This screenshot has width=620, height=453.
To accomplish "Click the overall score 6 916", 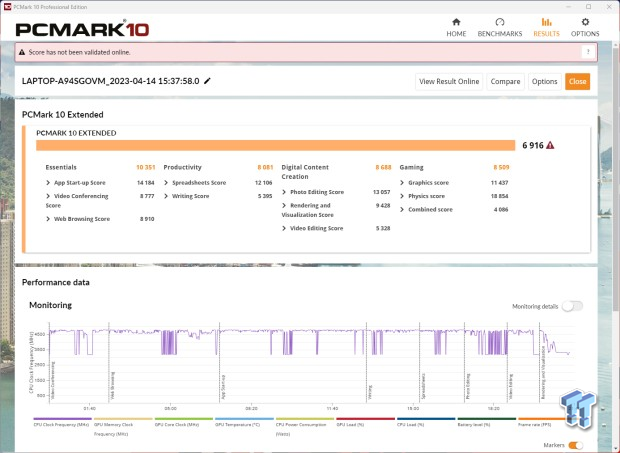I will pos(533,145).
